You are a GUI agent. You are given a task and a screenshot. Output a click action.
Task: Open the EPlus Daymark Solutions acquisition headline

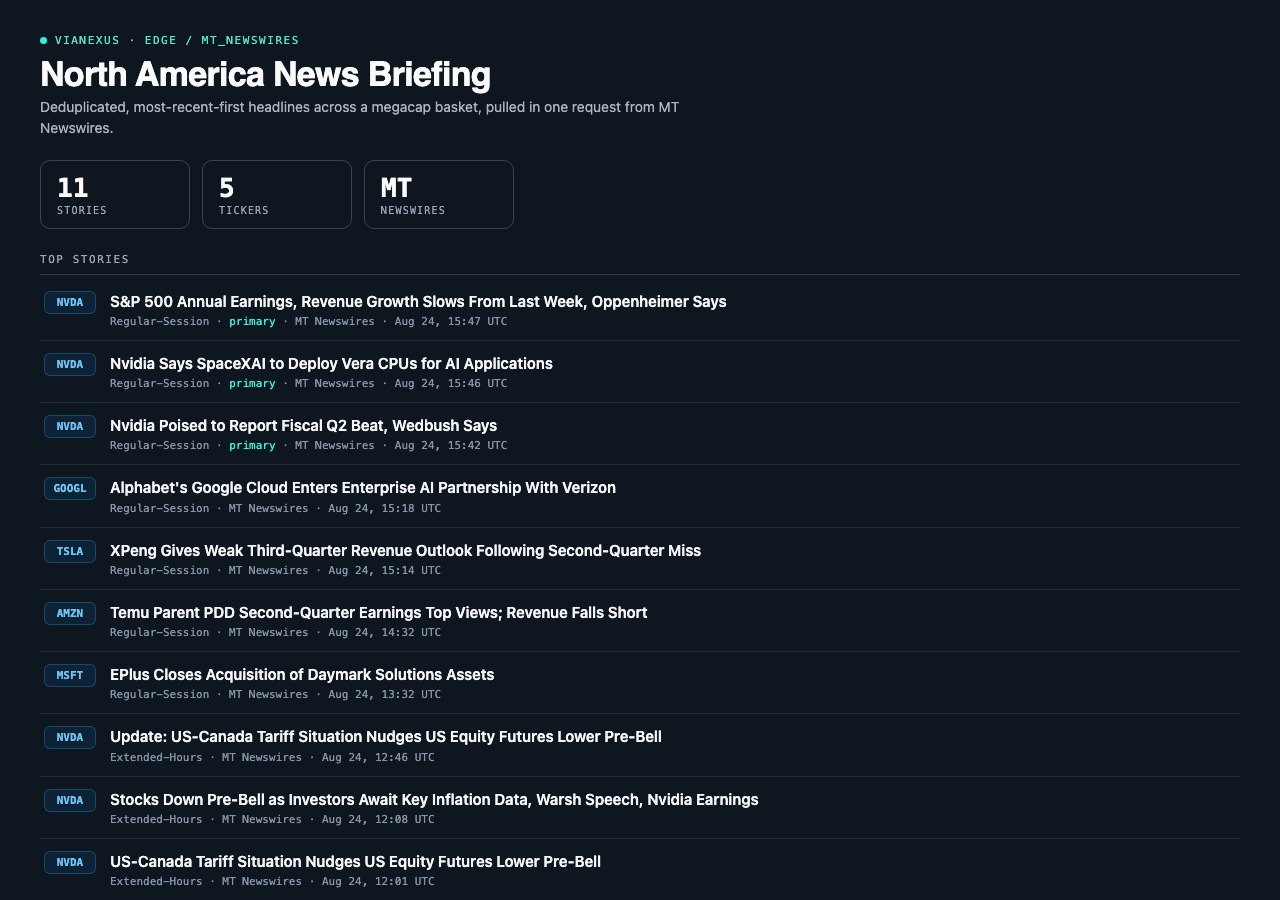(x=302, y=674)
